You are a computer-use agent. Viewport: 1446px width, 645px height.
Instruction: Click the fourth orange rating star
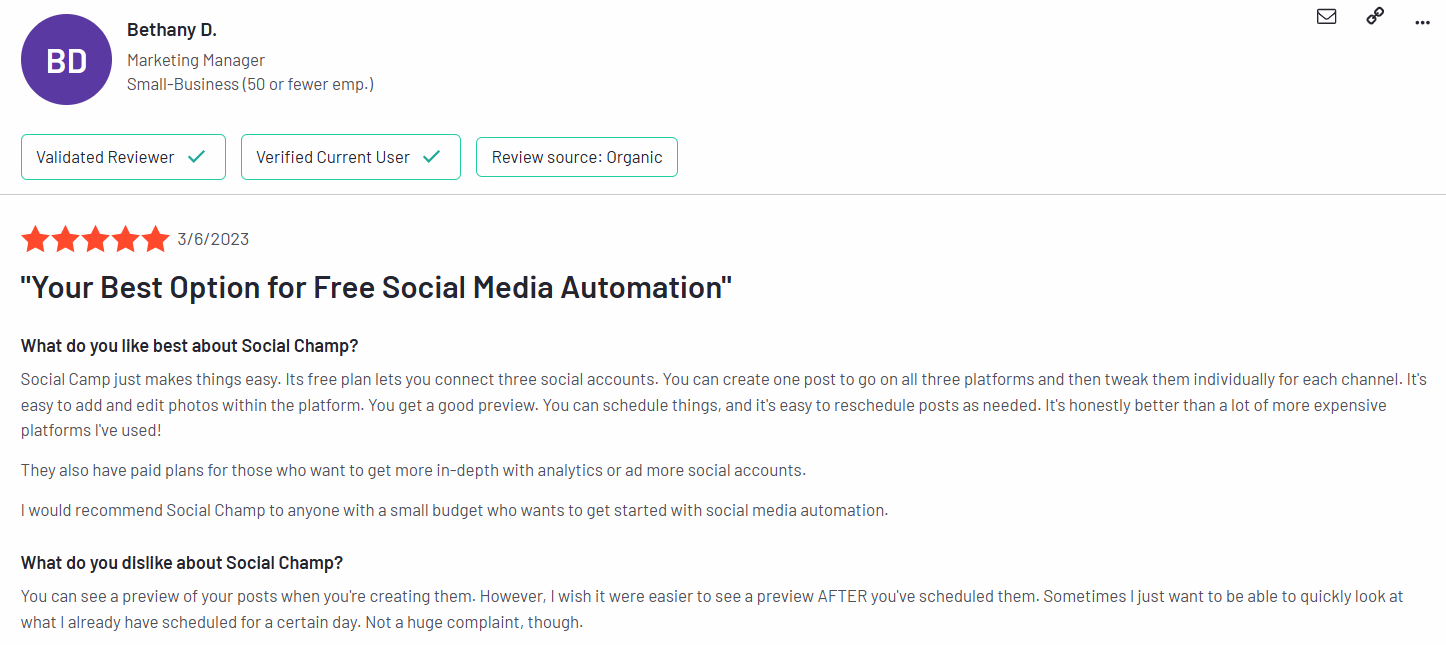click(x=125, y=239)
